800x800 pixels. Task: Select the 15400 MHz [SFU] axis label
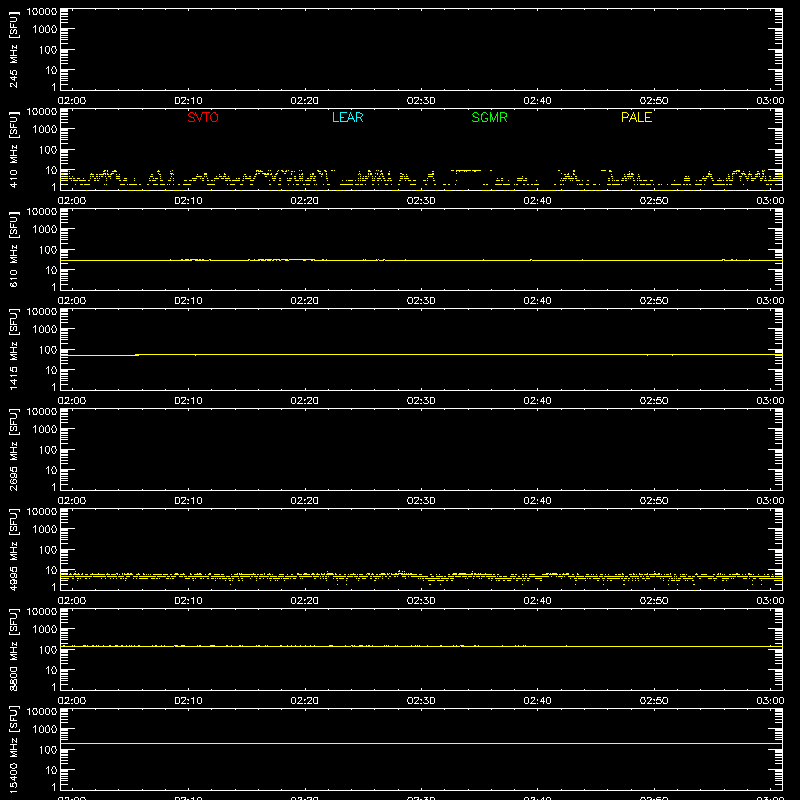click(x=14, y=749)
